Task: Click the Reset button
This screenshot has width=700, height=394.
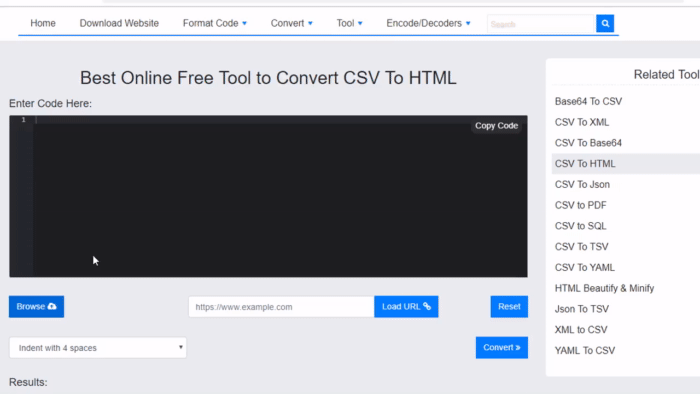Action: pos(509,307)
